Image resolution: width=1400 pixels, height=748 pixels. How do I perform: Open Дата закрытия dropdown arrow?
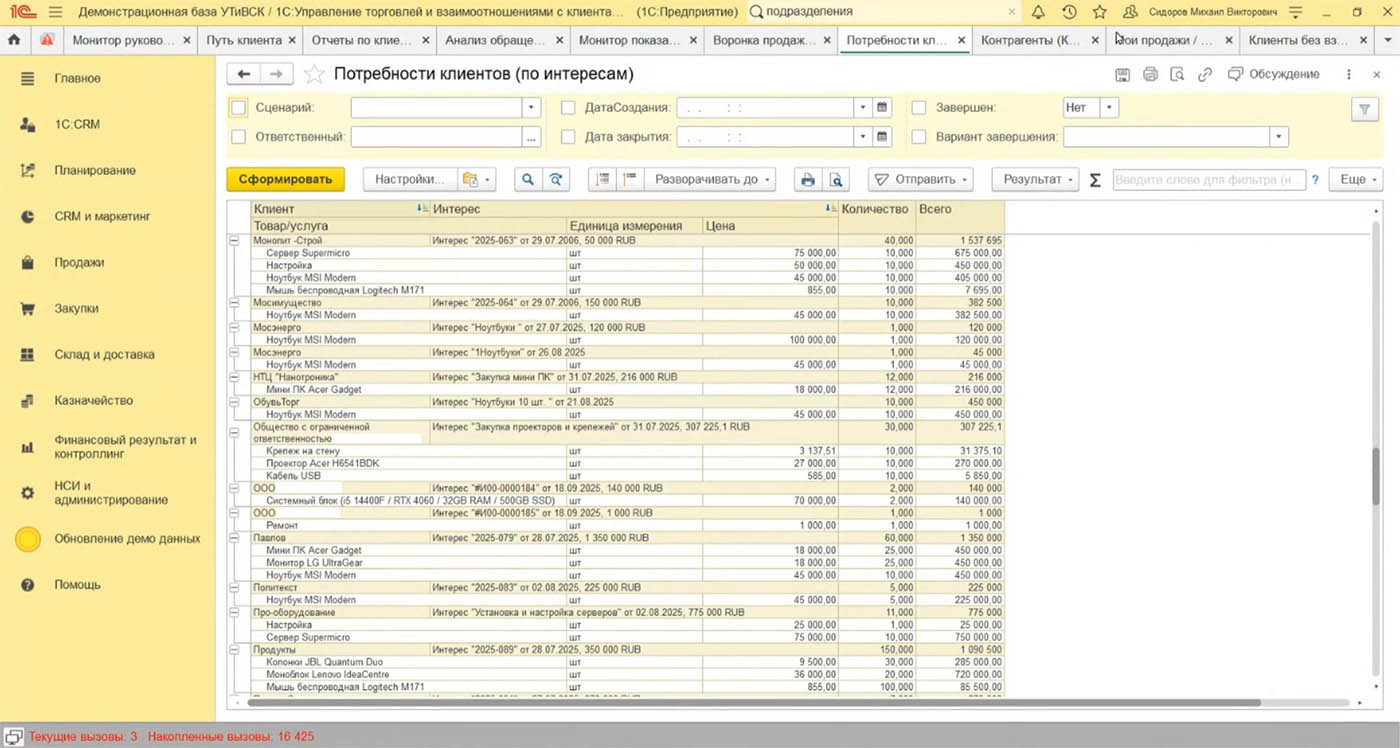863,137
